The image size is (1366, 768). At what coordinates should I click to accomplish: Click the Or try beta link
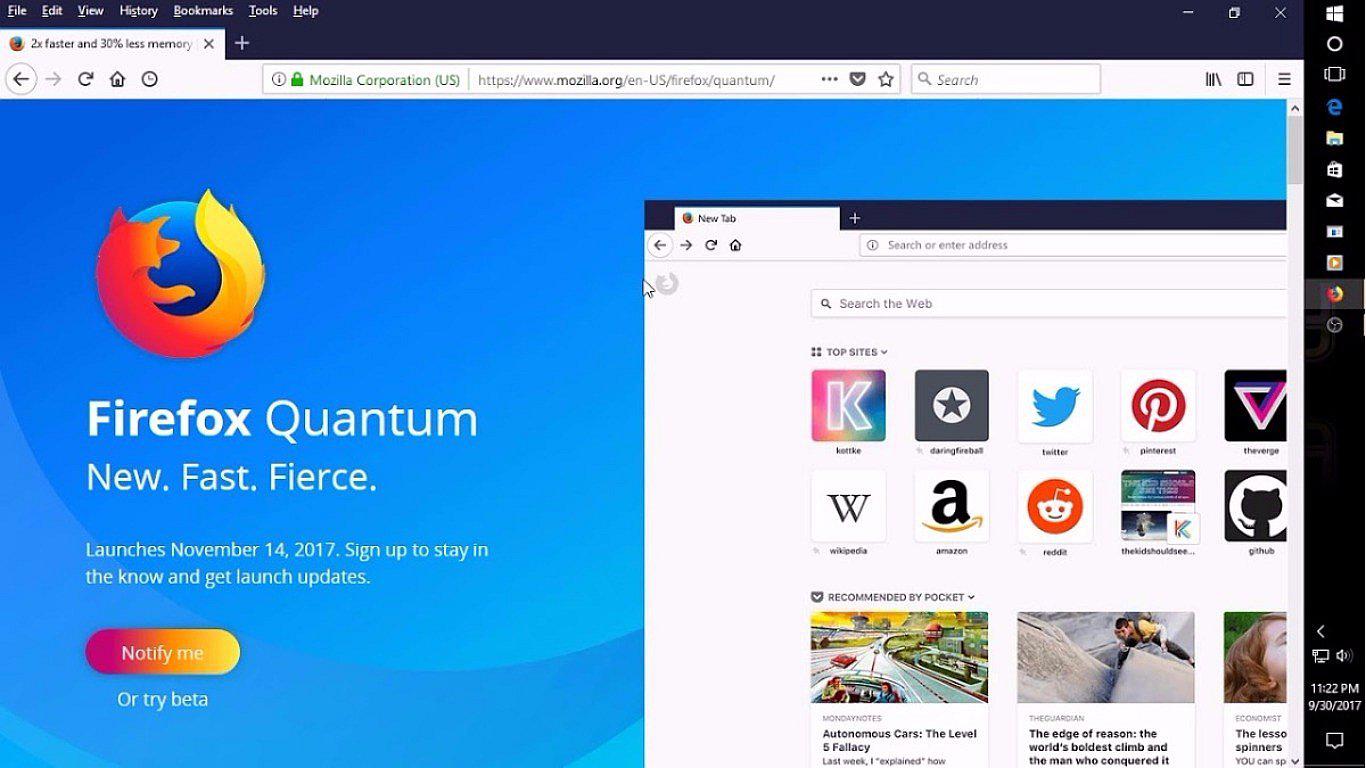(x=163, y=699)
